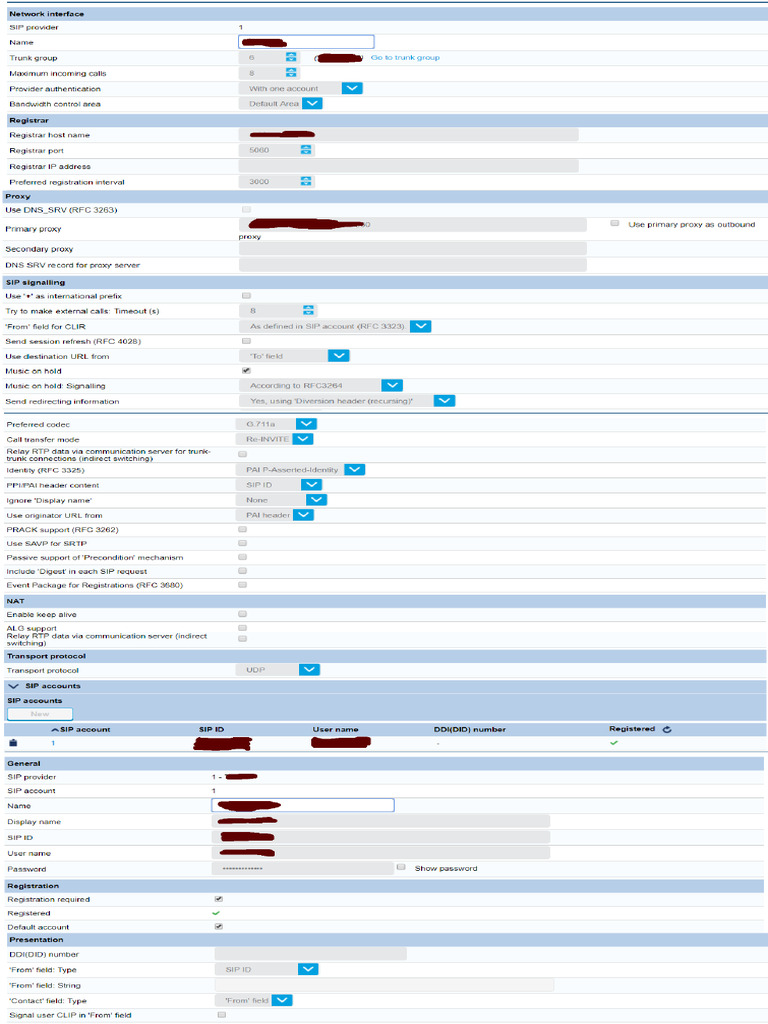
Task: Open Music on hold Signalling dropdown
Action: tap(392, 385)
